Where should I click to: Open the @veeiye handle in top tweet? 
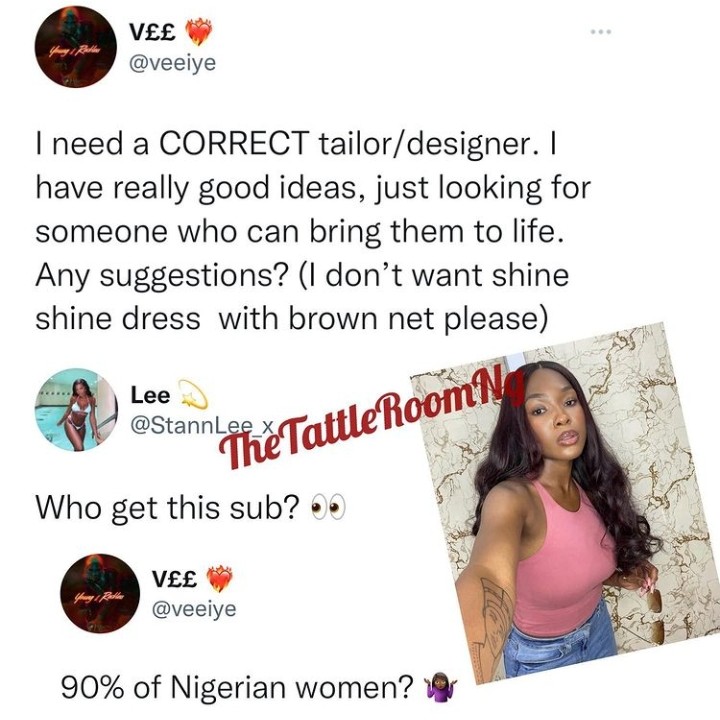[x=173, y=63]
